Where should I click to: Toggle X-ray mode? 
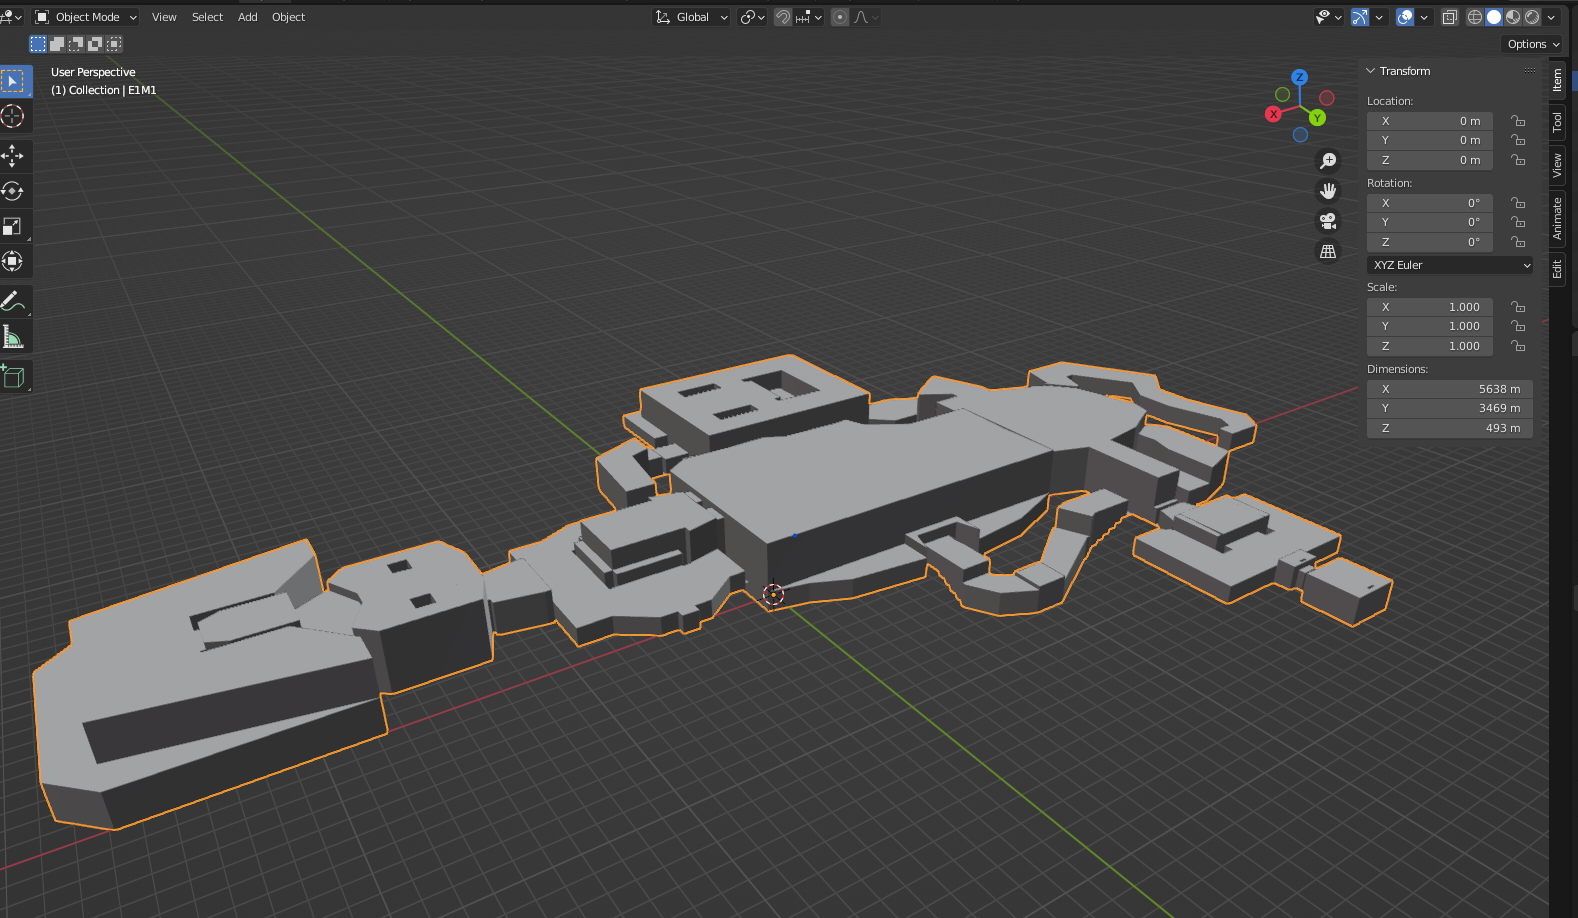[x=1449, y=17]
